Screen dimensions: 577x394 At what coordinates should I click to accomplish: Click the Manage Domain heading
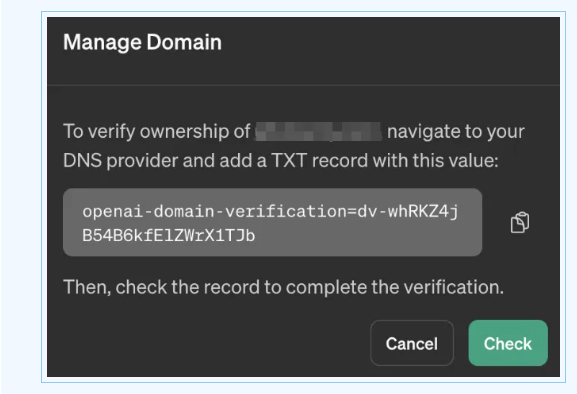(x=142, y=42)
